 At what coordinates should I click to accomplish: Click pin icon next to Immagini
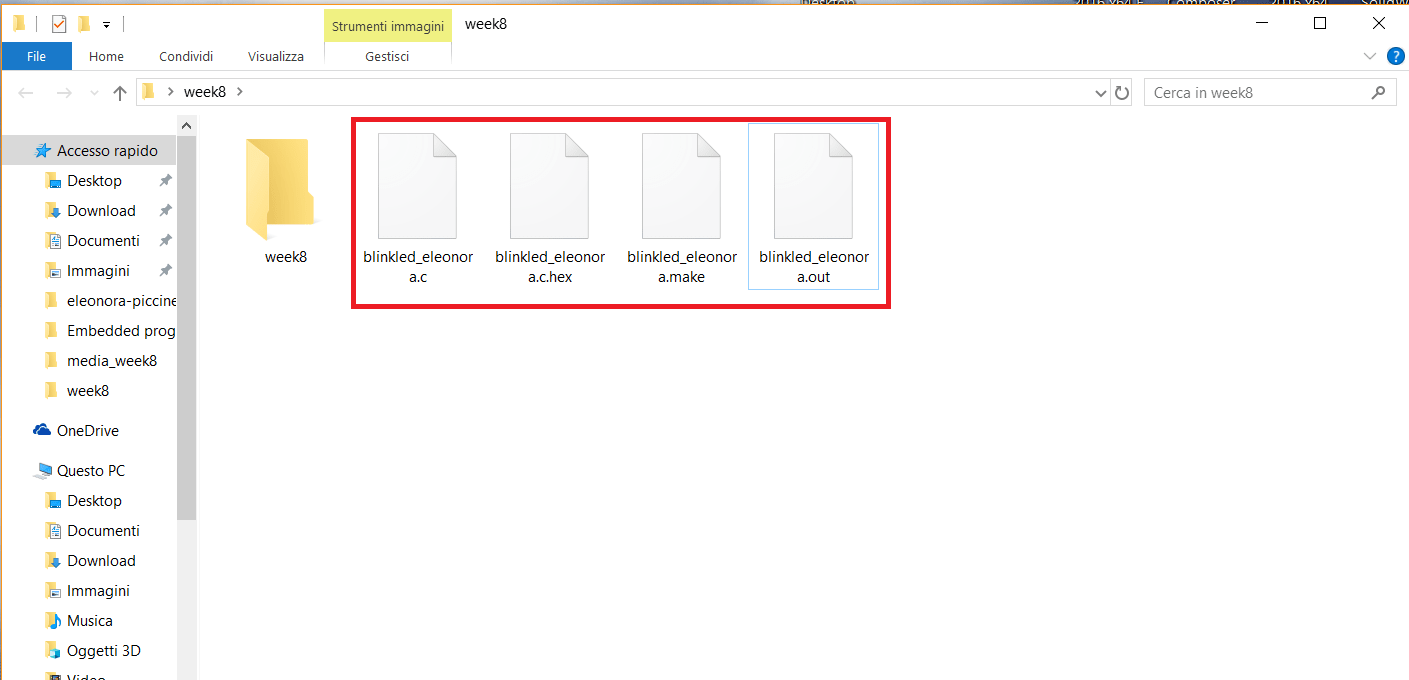(x=165, y=271)
